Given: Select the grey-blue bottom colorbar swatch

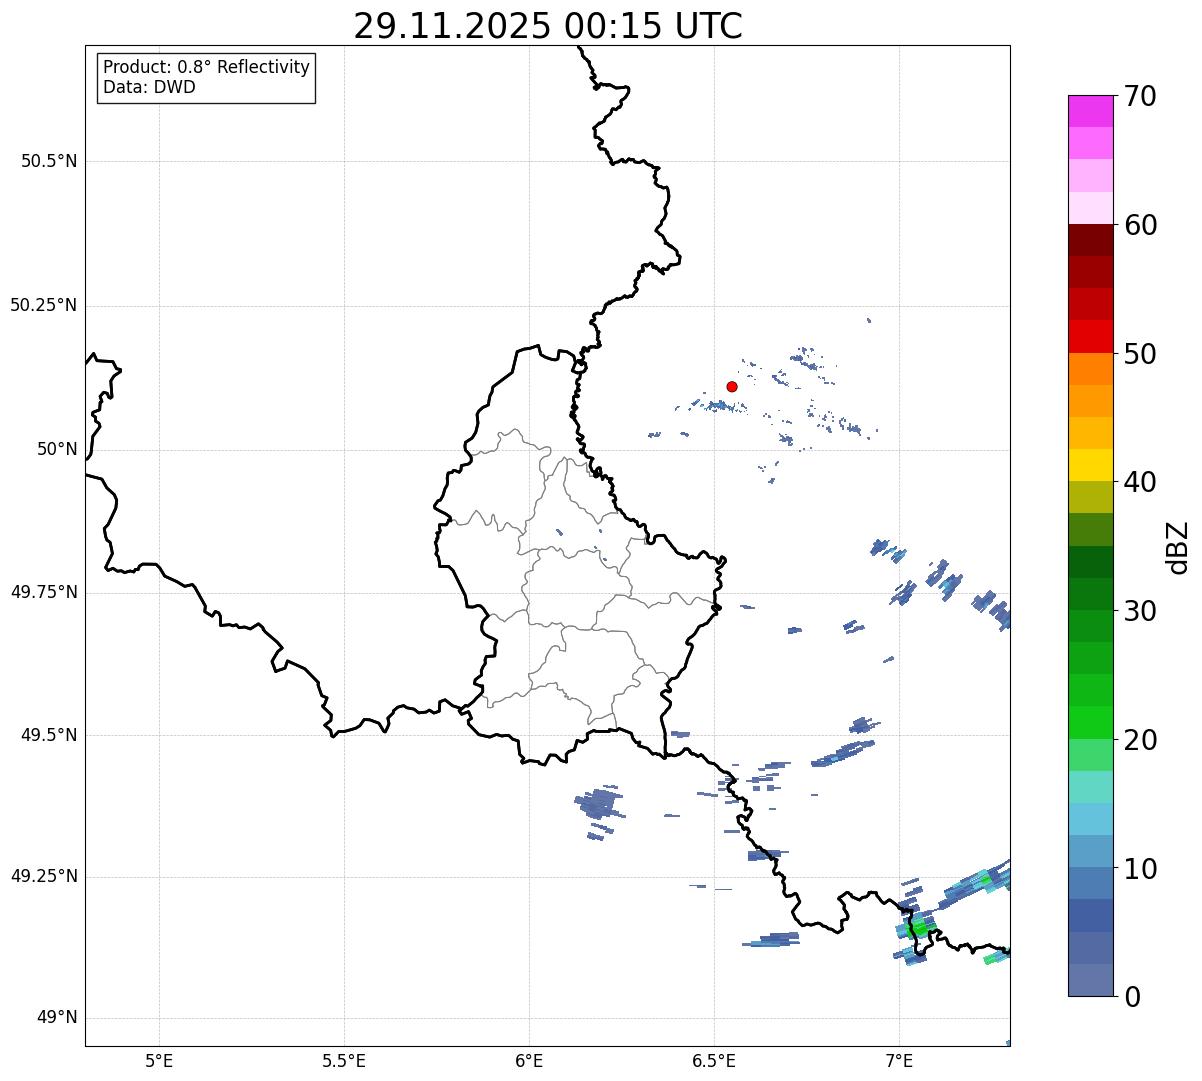Looking at the screenshot, I should tap(1091, 980).
